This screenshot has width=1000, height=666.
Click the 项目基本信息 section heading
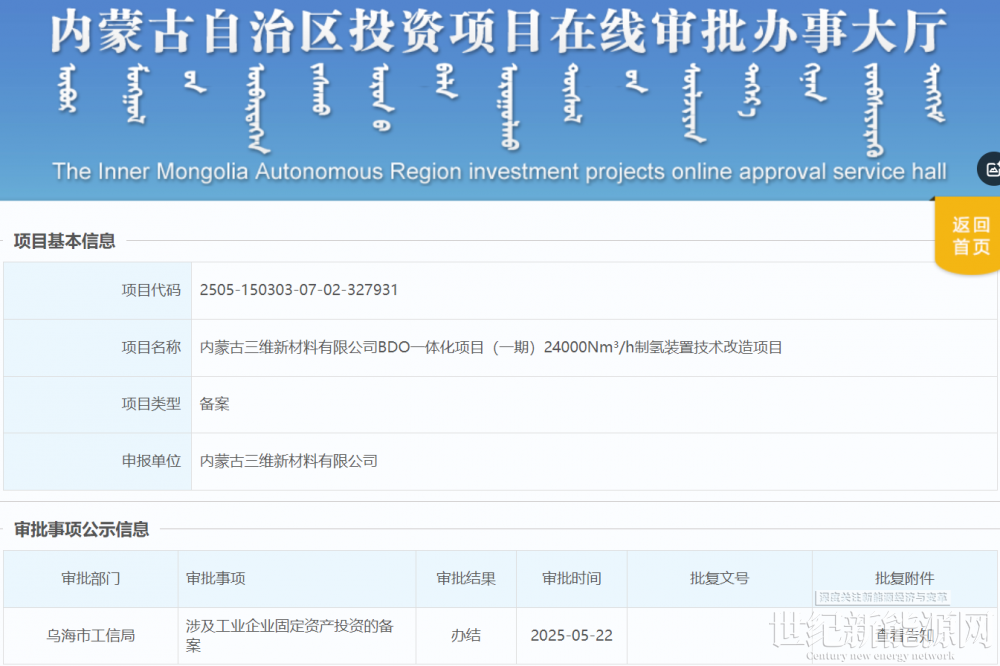[x=64, y=241]
